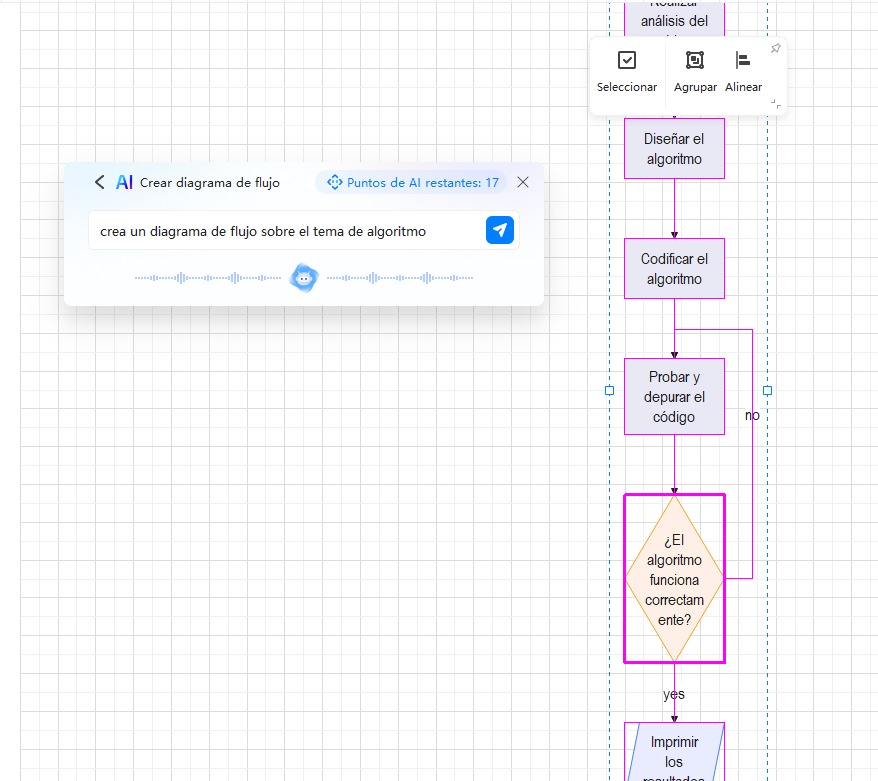This screenshot has width=878, height=781.
Task: Click the AI robot voice icon
Action: click(x=304, y=278)
